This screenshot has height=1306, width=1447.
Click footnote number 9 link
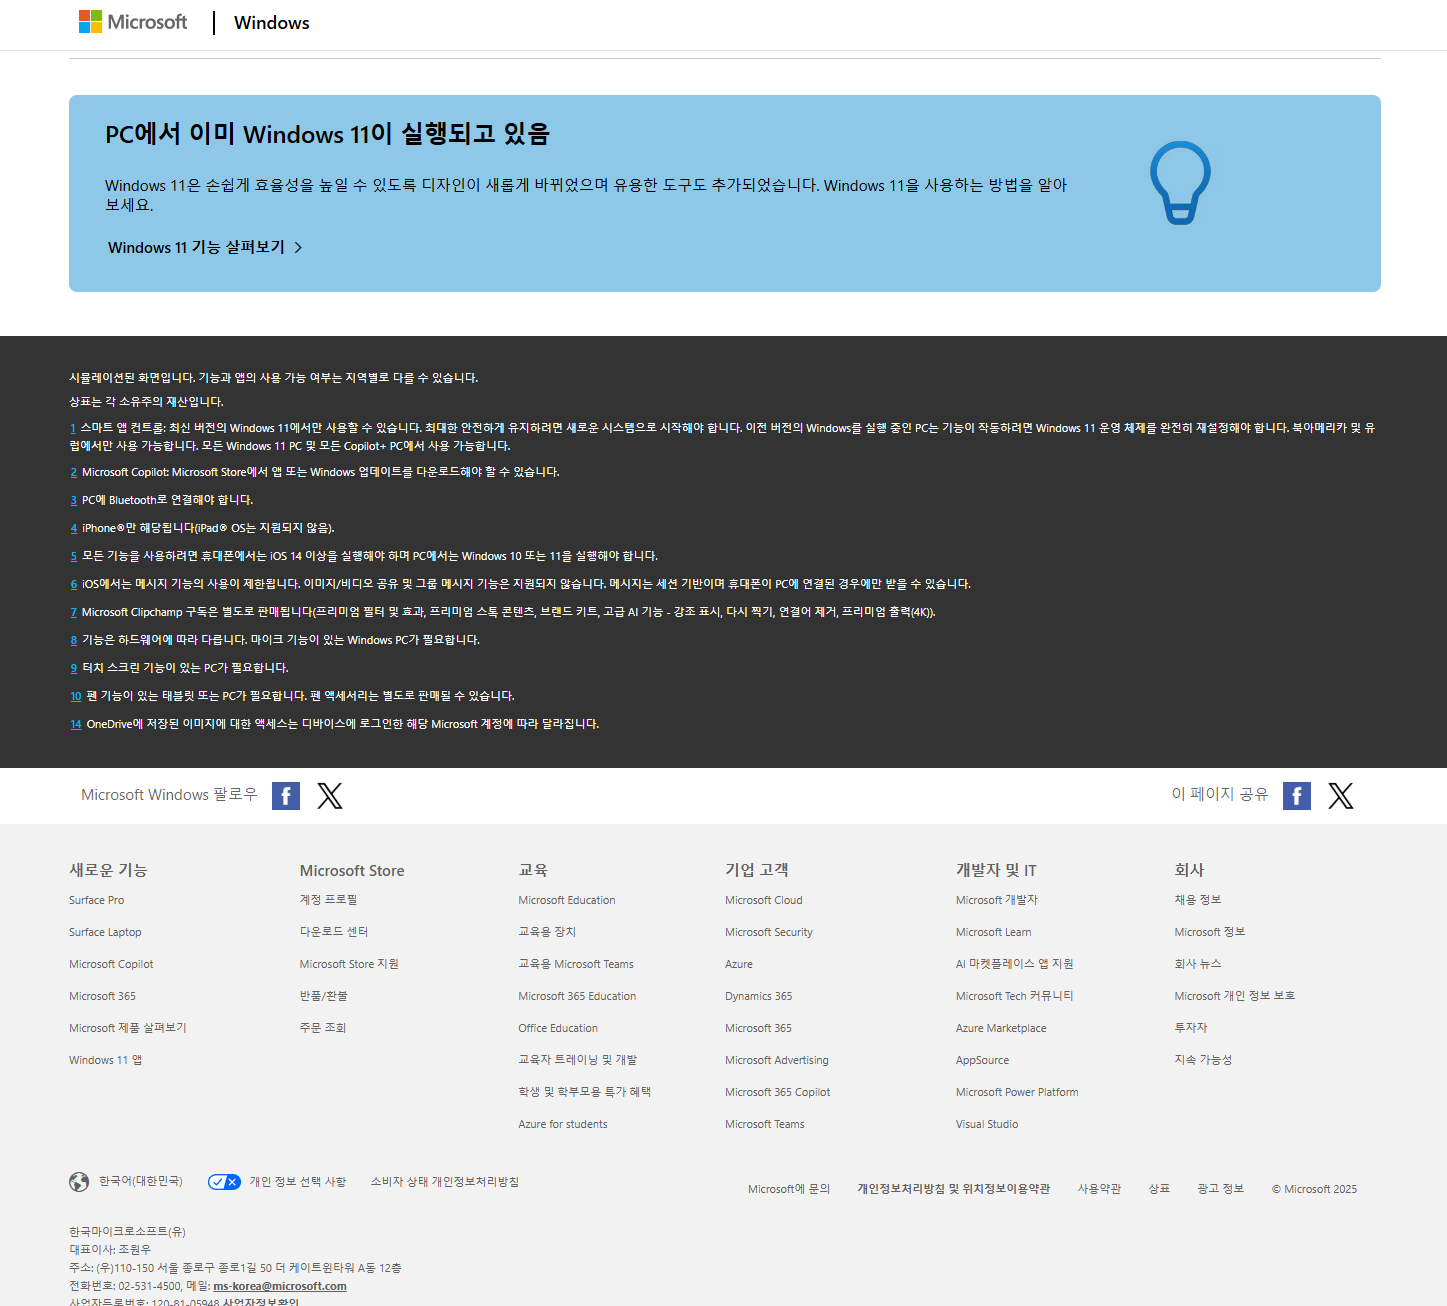tap(73, 668)
